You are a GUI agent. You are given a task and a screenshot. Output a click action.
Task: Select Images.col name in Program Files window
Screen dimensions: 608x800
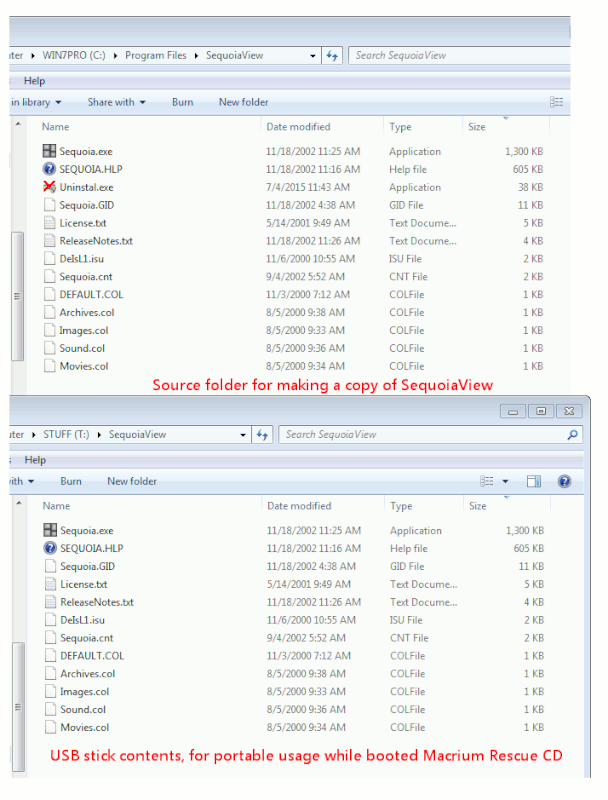click(x=84, y=330)
